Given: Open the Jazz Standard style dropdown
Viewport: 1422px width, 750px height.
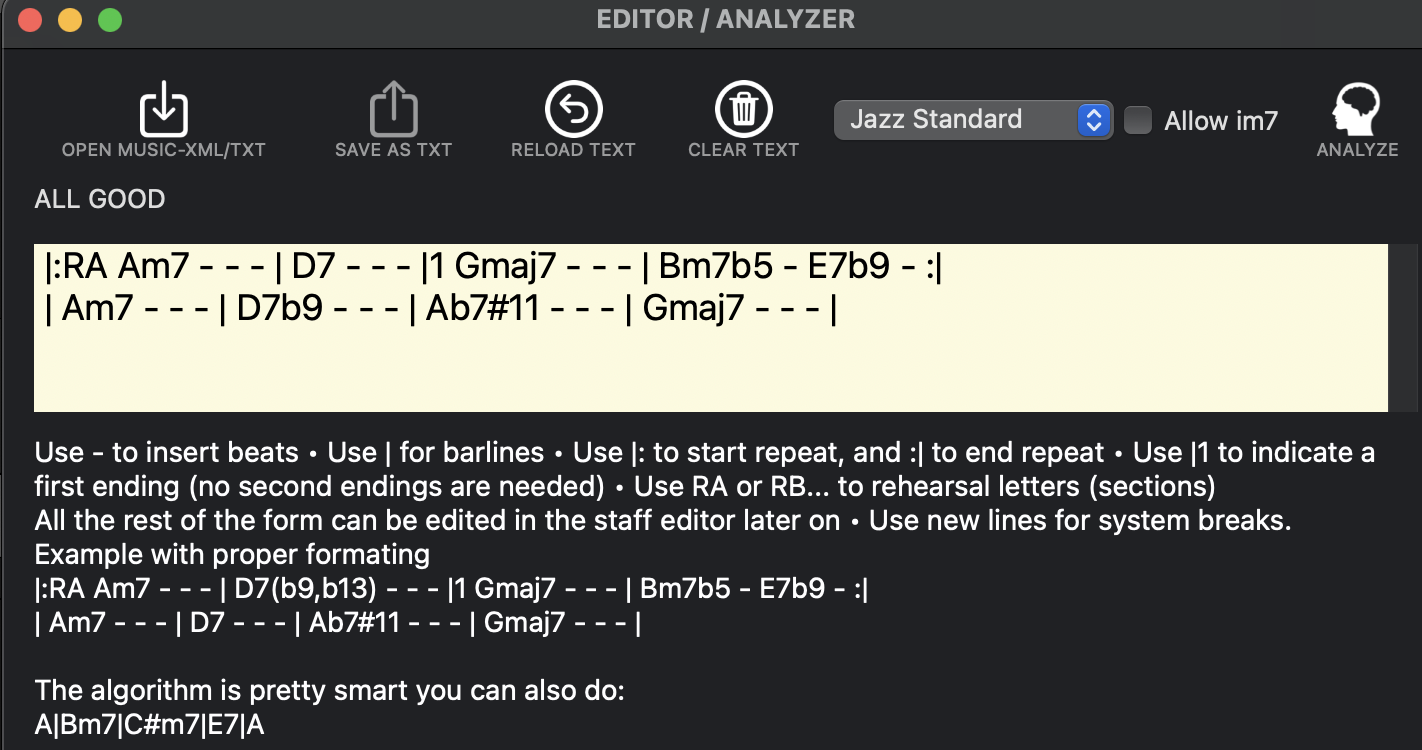Looking at the screenshot, I should (x=955, y=120).
